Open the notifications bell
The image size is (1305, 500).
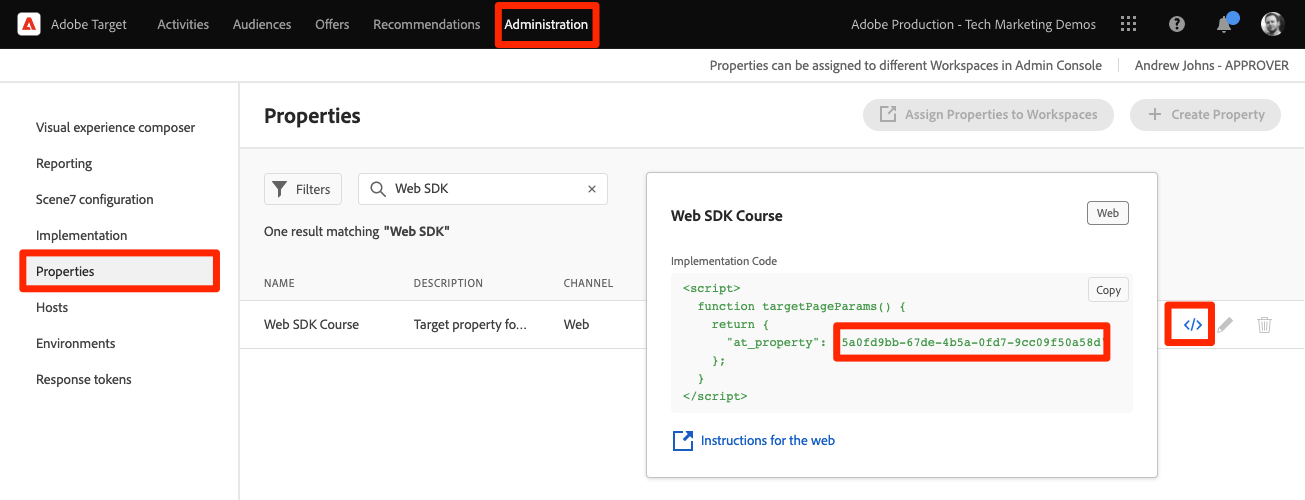pyautogui.click(x=1224, y=25)
